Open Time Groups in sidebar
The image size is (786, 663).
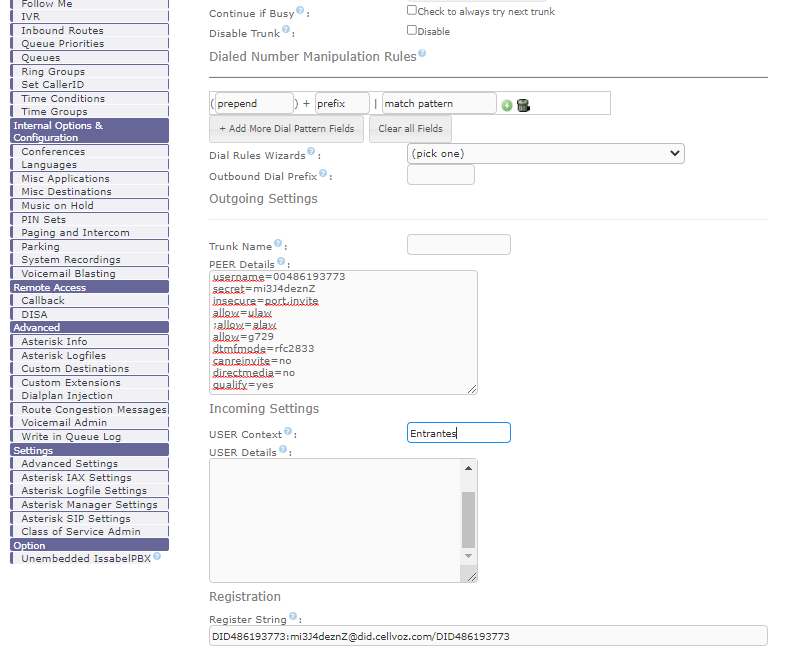click(54, 112)
